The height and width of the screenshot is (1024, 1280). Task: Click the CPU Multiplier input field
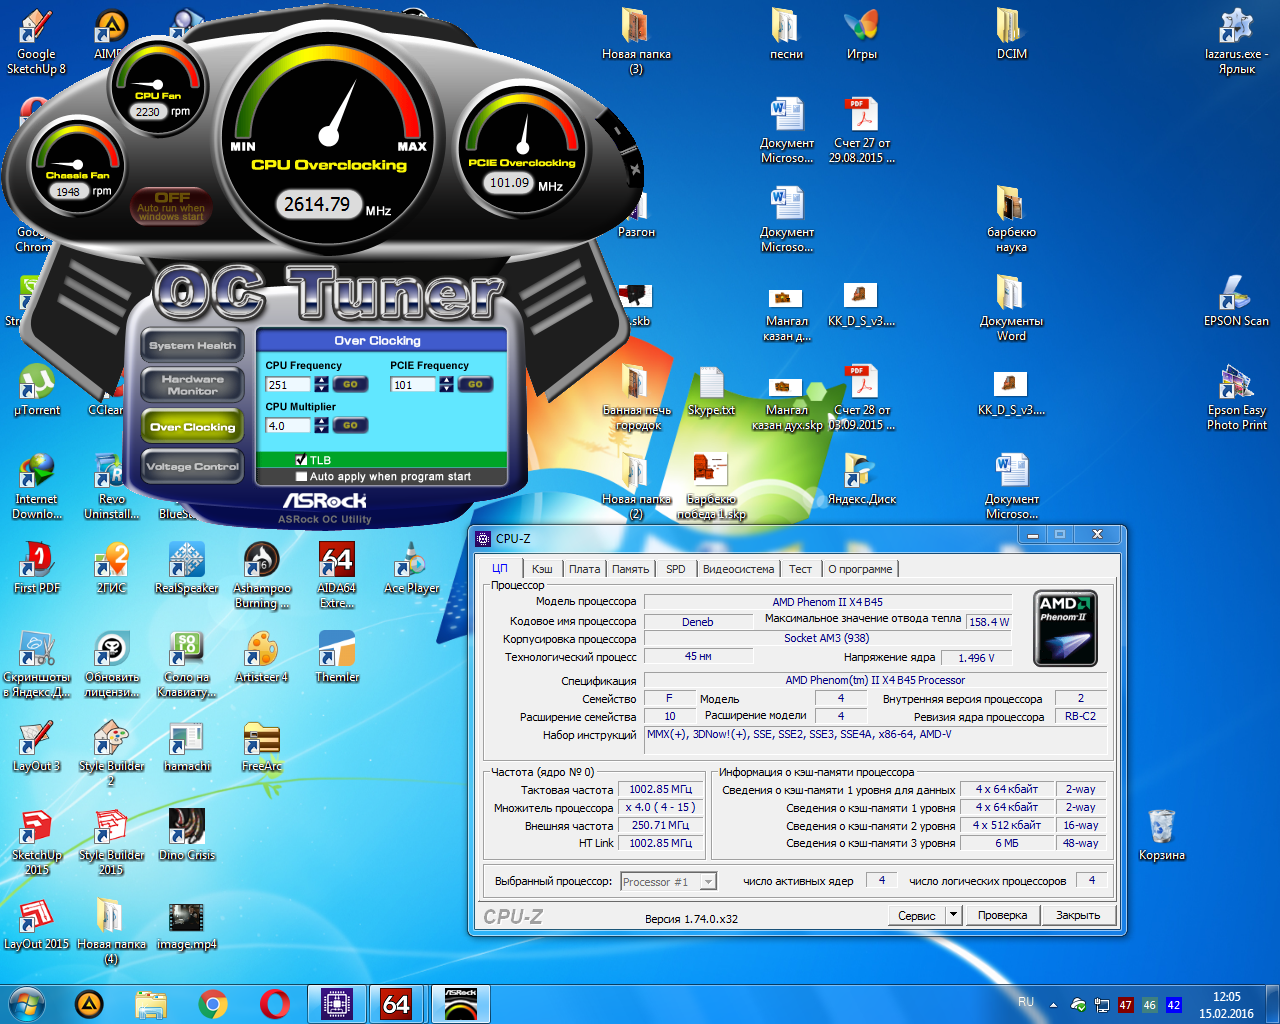[x=289, y=425]
